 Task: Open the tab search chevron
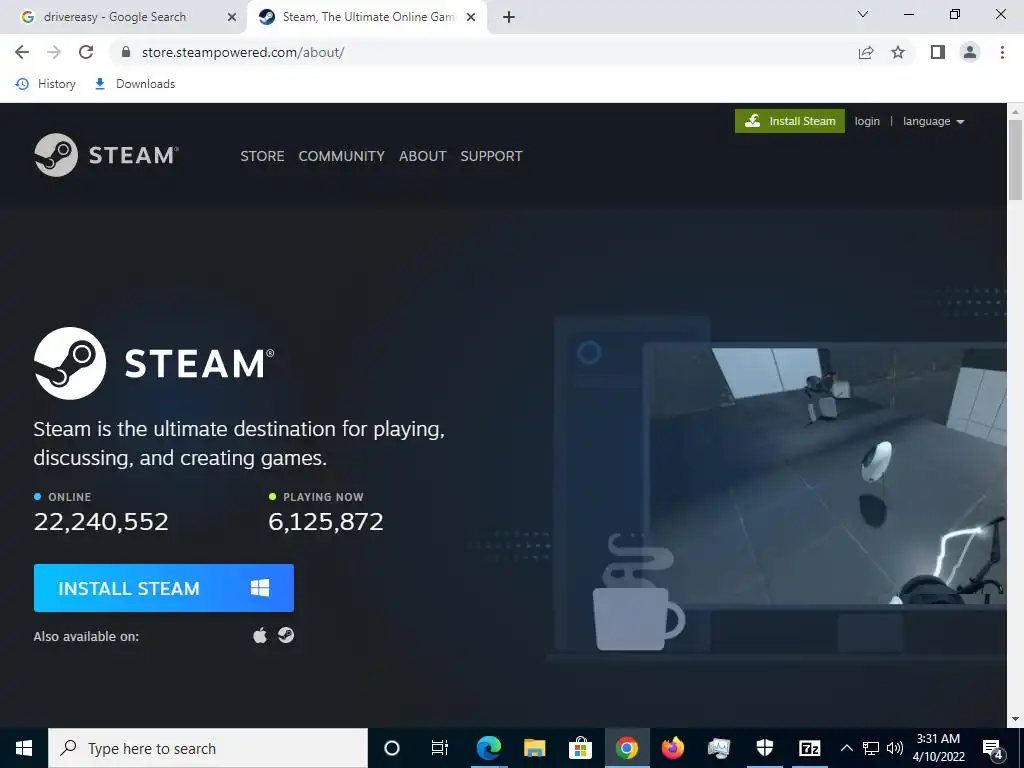click(863, 14)
